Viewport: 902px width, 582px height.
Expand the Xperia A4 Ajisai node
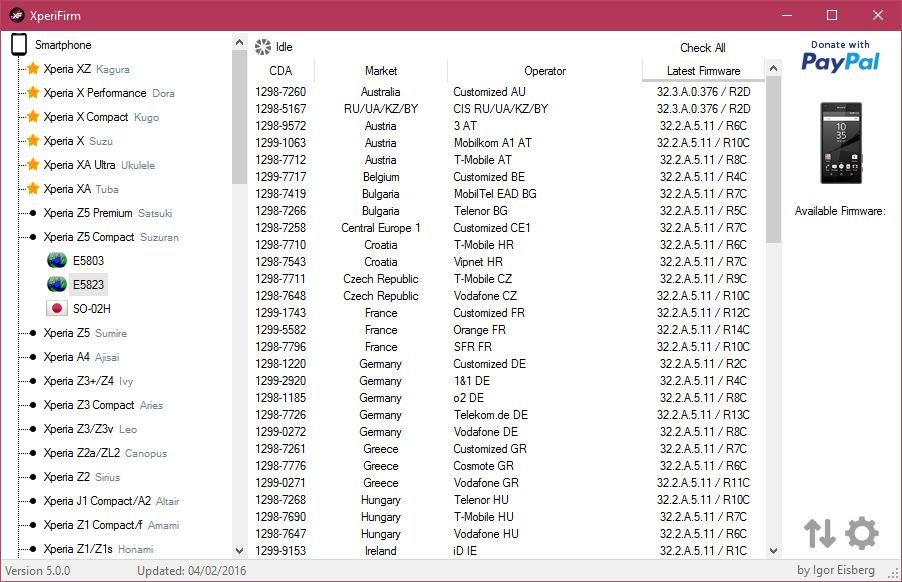[x=33, y=357]
